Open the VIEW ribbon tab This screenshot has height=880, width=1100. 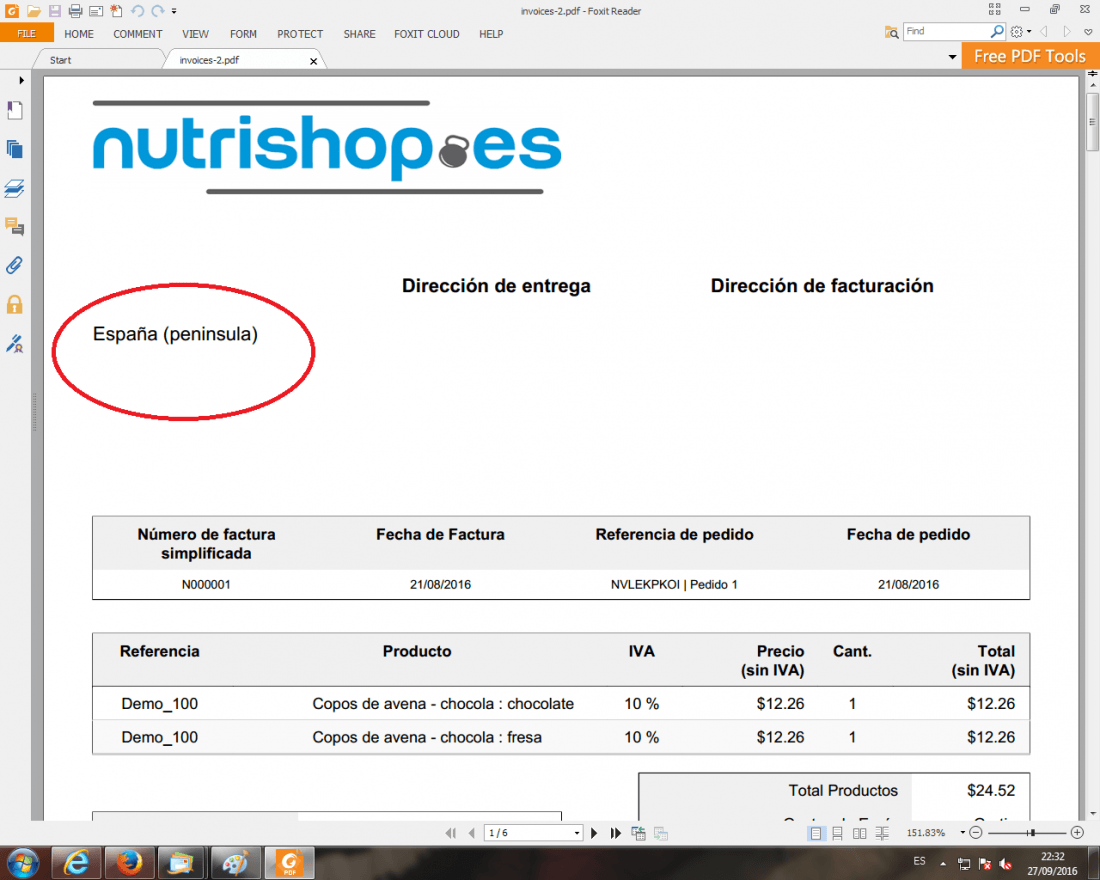pos(196,34)
